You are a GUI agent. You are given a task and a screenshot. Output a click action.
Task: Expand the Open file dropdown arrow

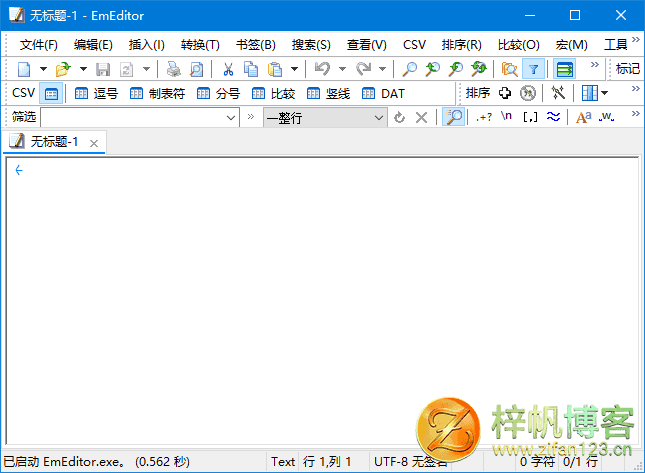(x=83, y=69)
